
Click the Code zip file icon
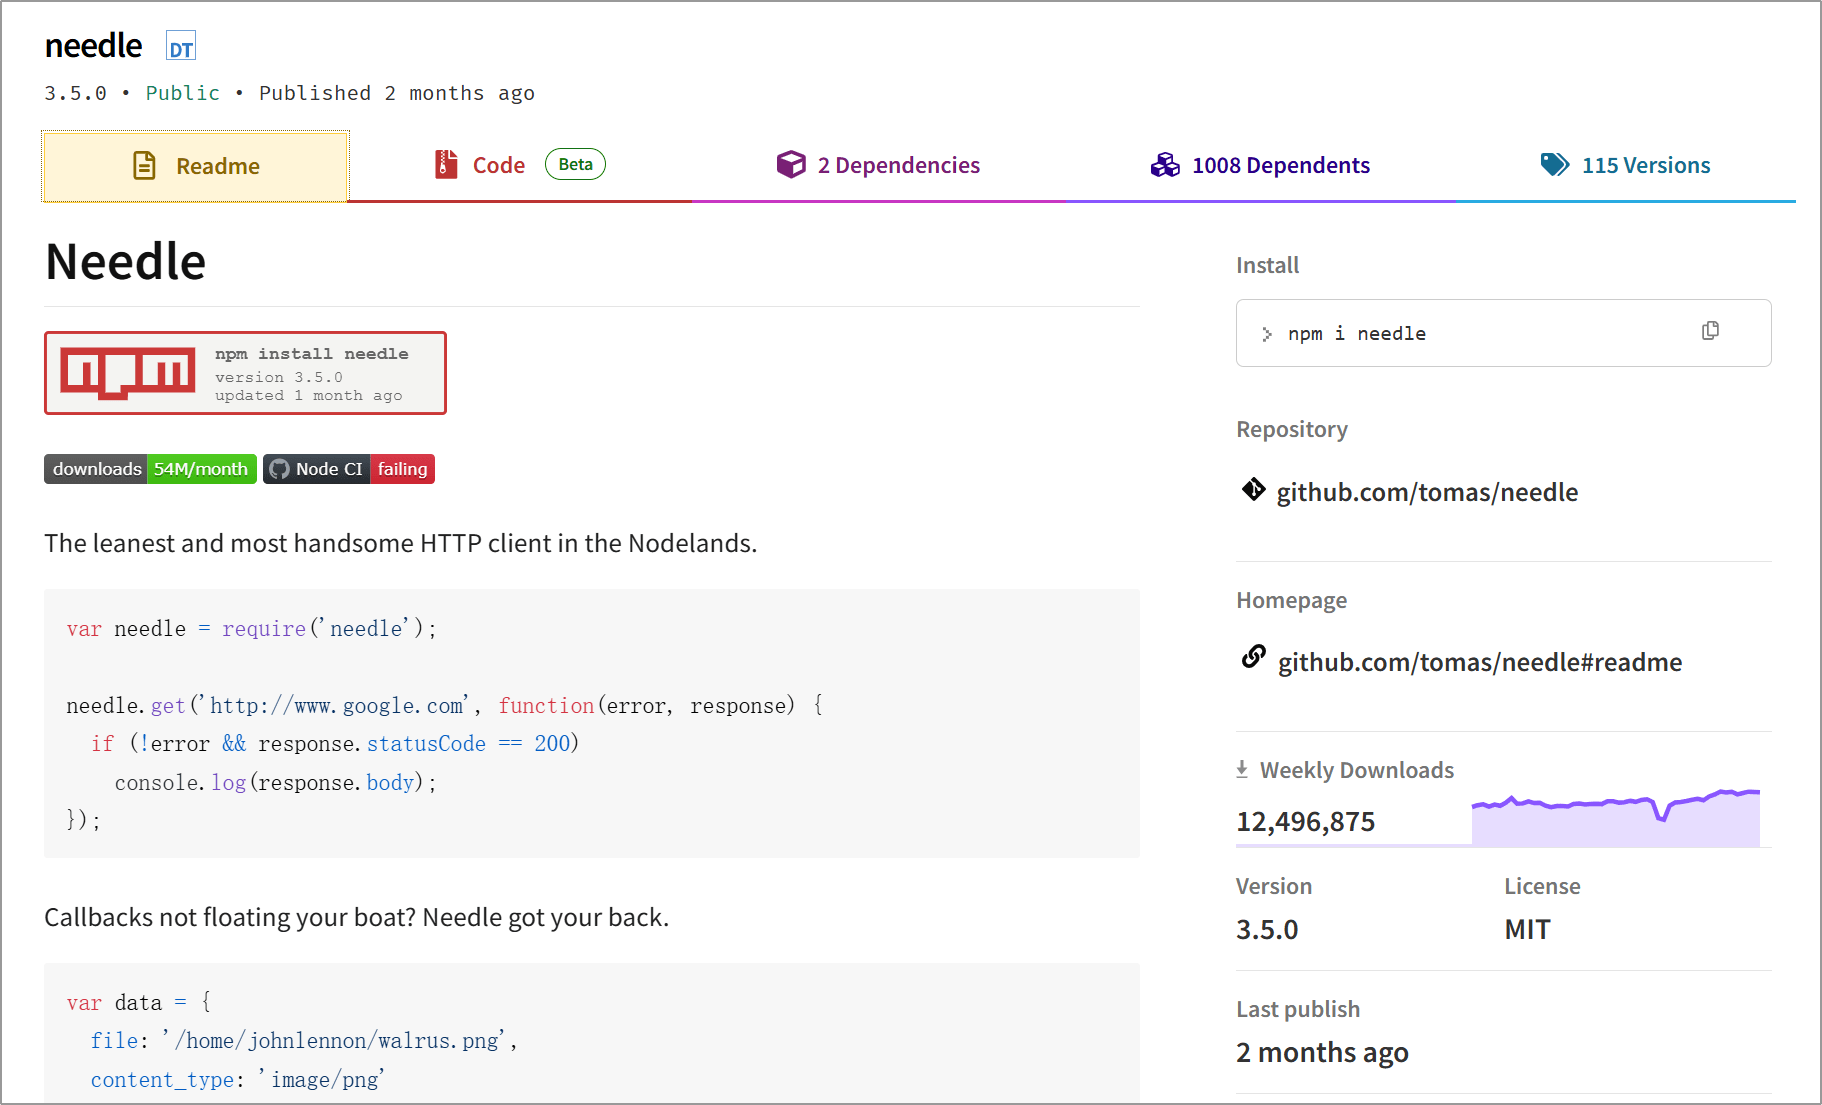tap(446, 165)
